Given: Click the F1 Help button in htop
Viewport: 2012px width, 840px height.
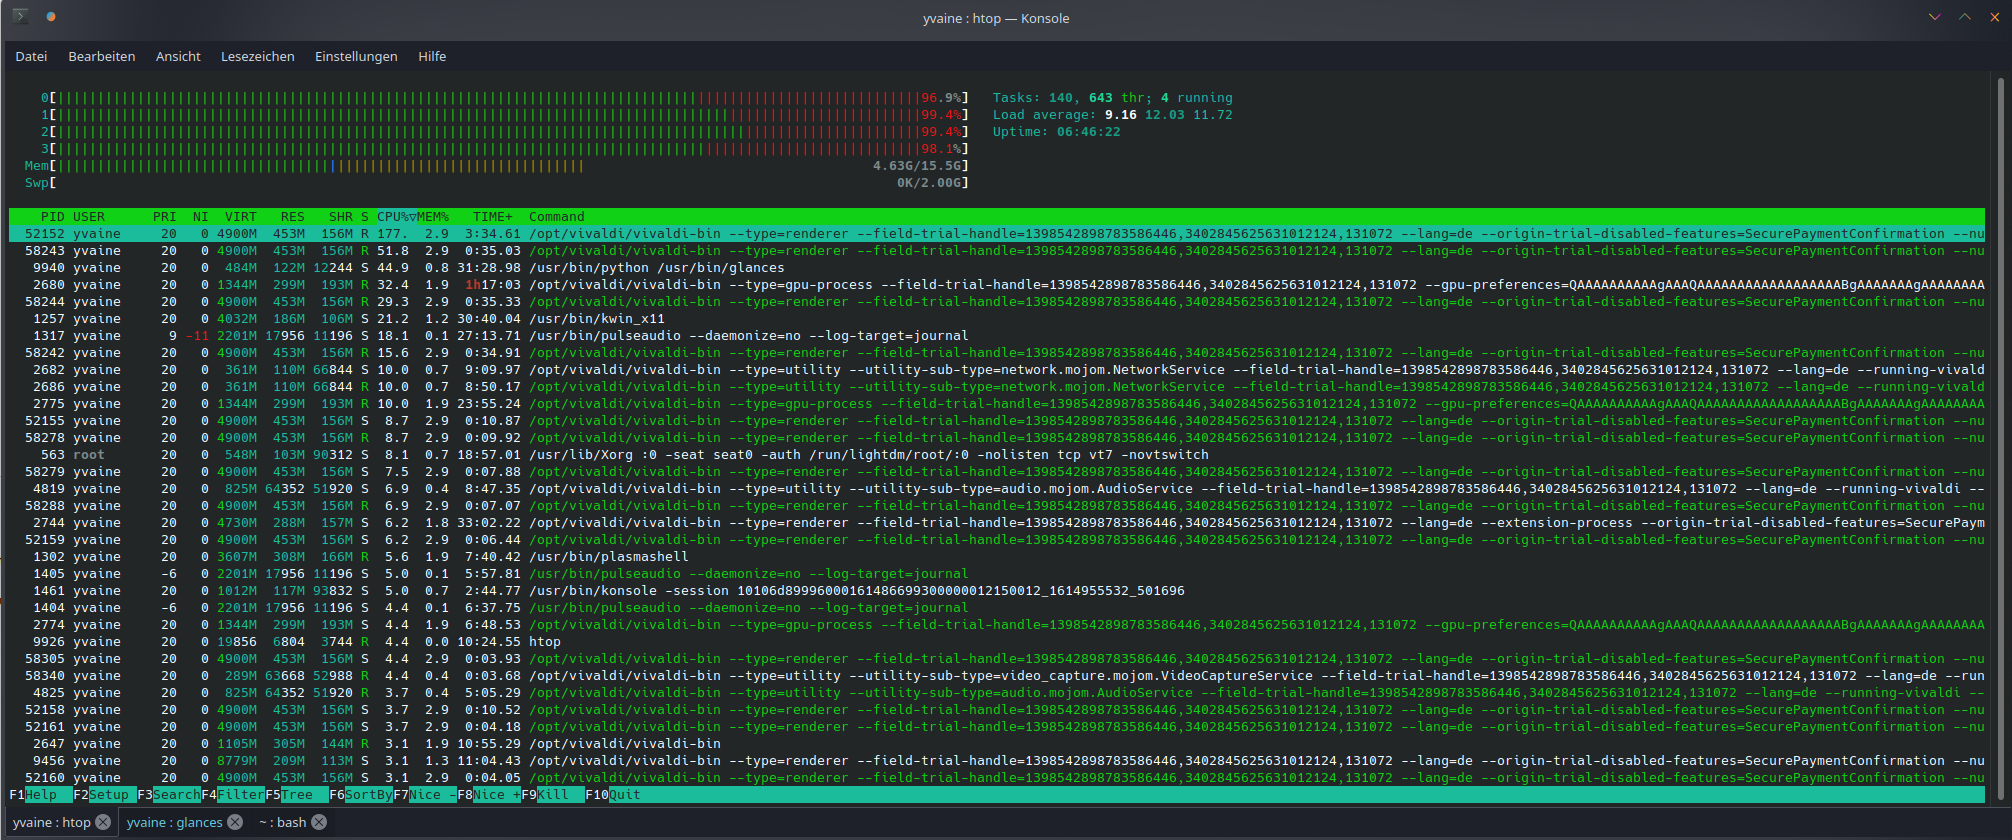Looking at the screenshot, I should click(41, 795).
